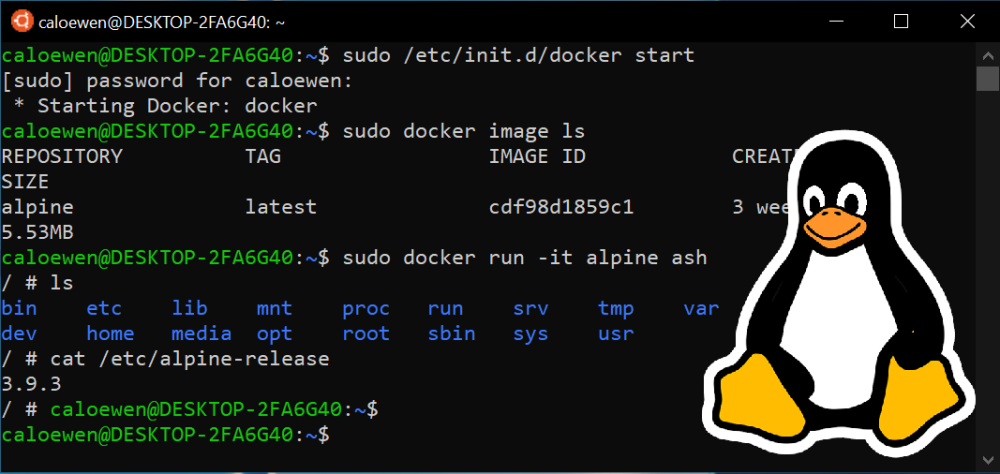Click the 'cat /etc/alpine-release' command text

(190, 359)
